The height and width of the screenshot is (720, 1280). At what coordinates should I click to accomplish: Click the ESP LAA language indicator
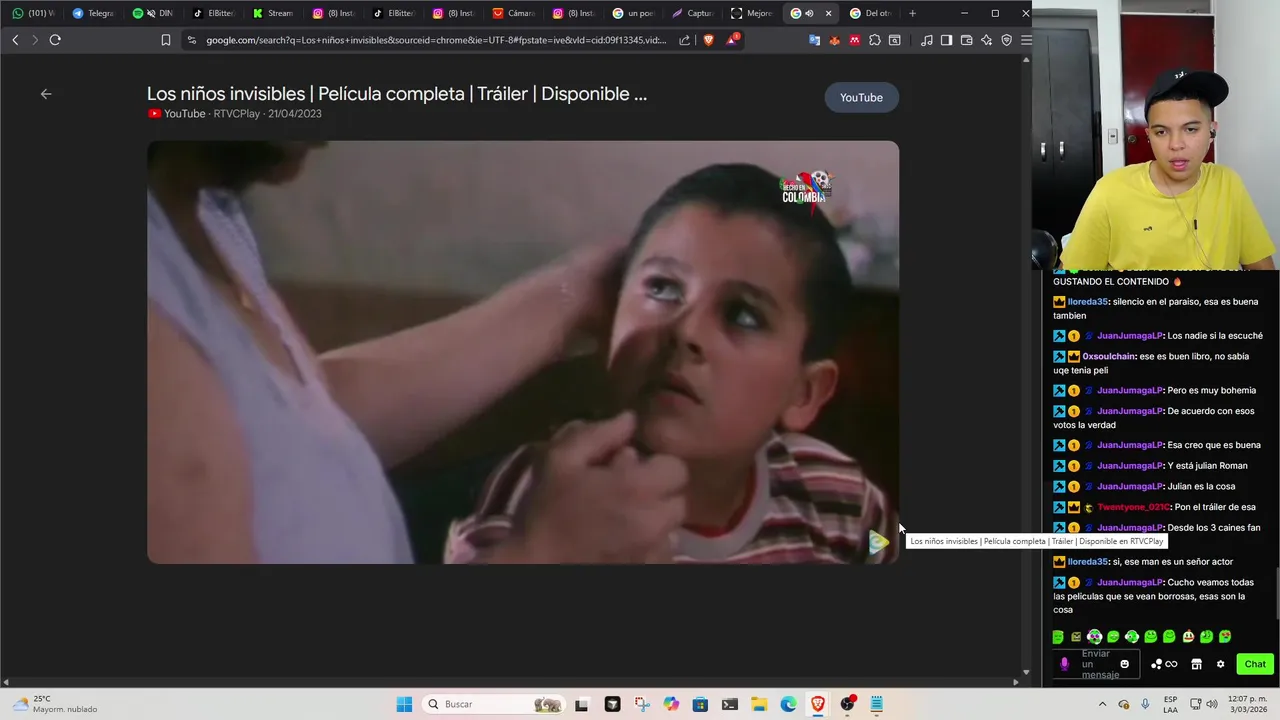[x=1171, y=704]
